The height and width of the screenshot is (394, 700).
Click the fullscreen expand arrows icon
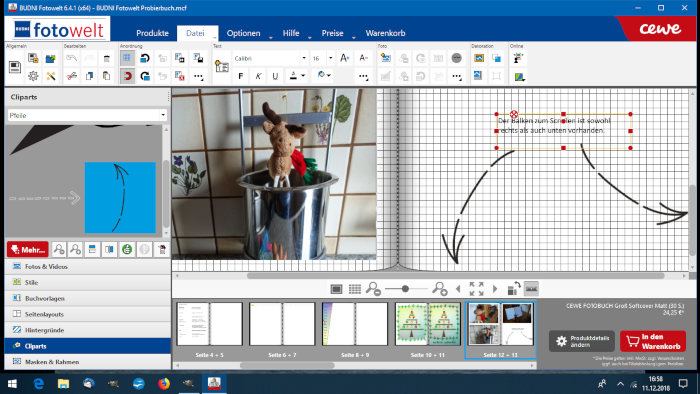(x=476, y=289)
